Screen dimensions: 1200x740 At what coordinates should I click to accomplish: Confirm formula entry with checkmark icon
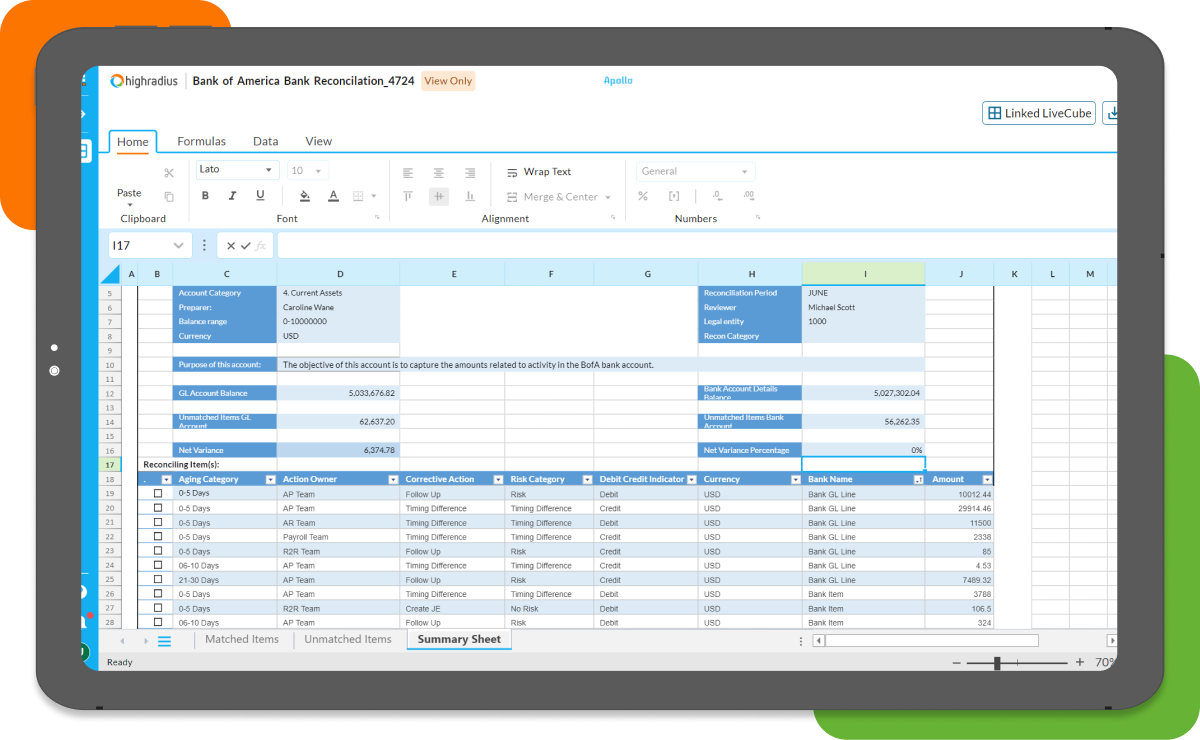(246, 245)
